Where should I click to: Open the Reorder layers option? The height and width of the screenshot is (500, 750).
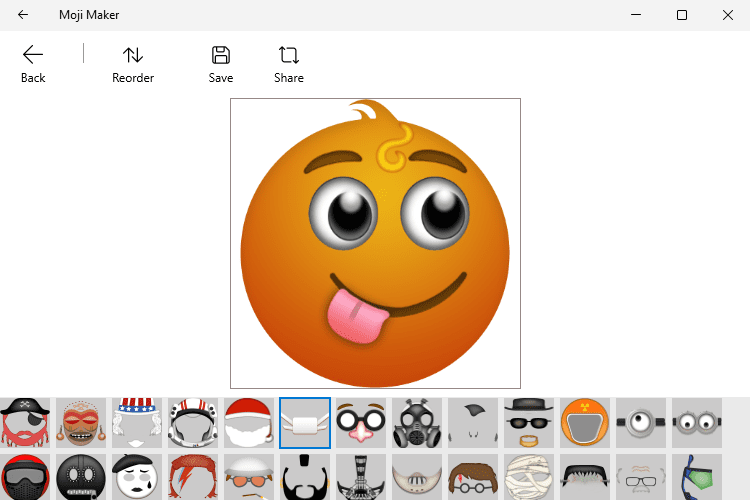(x=133, y=64)
